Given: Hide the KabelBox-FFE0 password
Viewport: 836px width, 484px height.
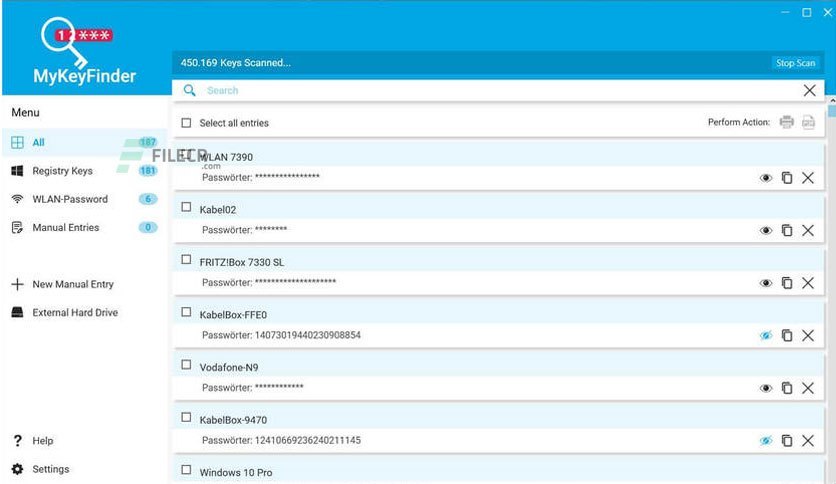Looking at the screenshot, I should [766, 336].
